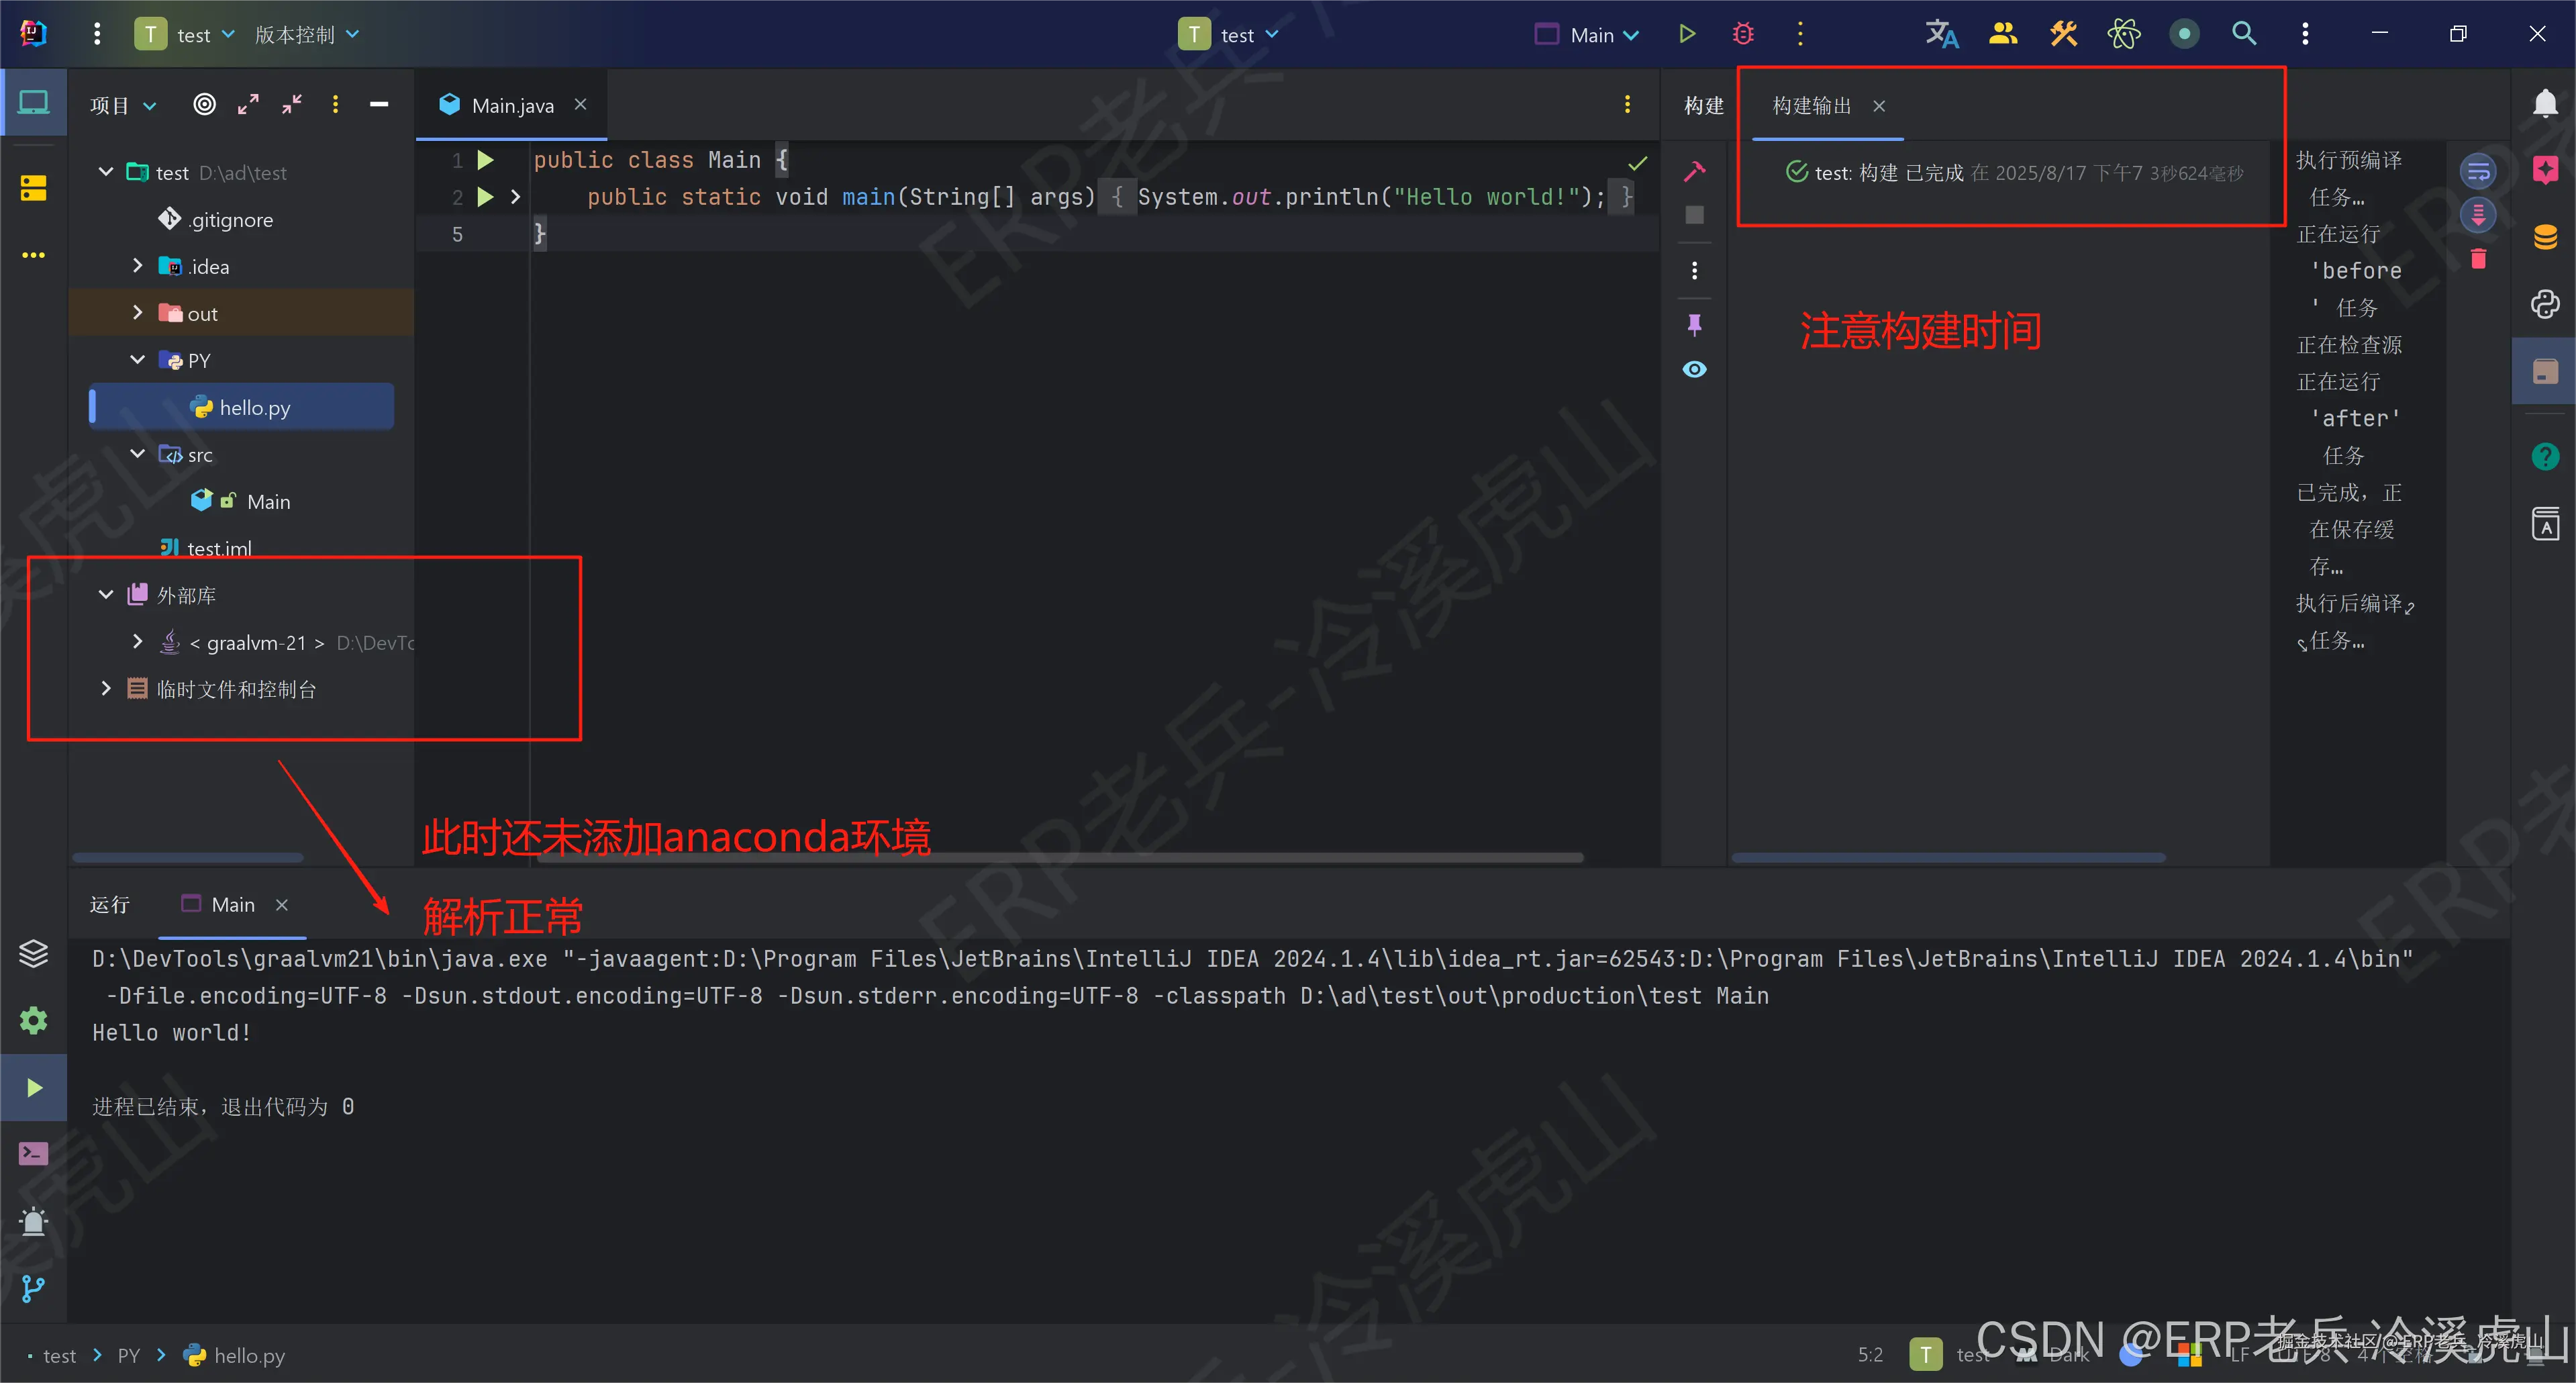The image size is (2576, 1383).
Task: Open the Terminal tool window icon
Action: 33,1154
